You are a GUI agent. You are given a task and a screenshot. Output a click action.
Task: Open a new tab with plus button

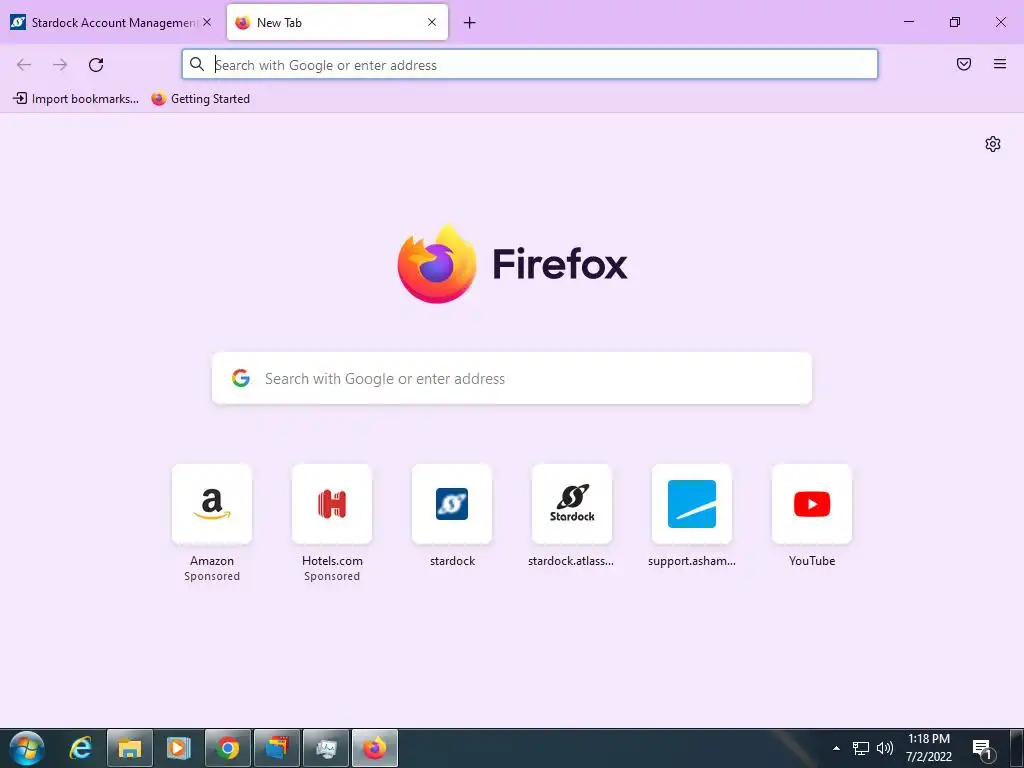pyautogui.click(x=470, y=23)
